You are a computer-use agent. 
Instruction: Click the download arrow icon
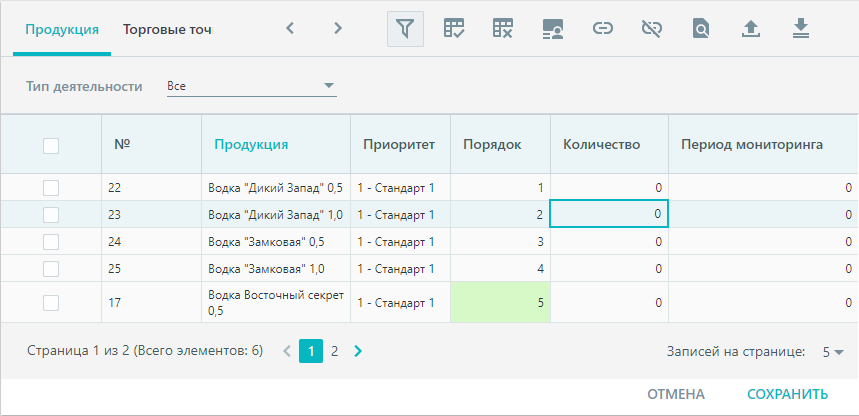pyautogui.click(x=800, y=29)
